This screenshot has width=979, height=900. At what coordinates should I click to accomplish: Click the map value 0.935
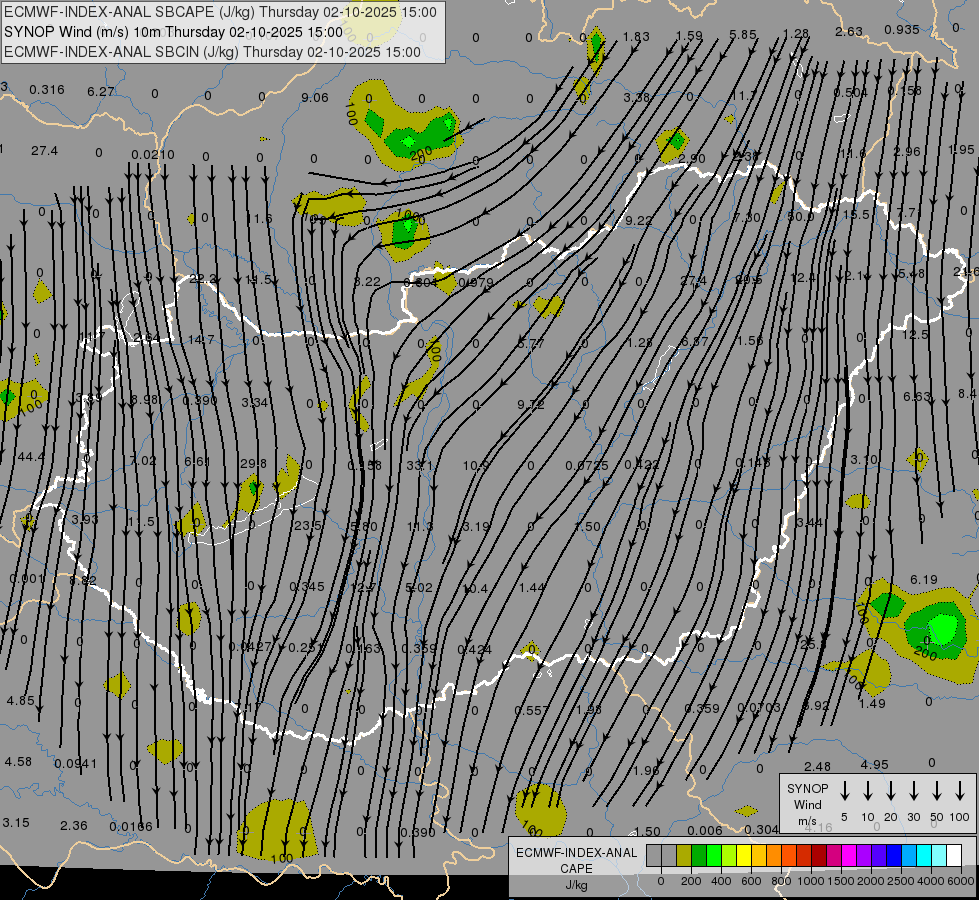click(902, 29)
